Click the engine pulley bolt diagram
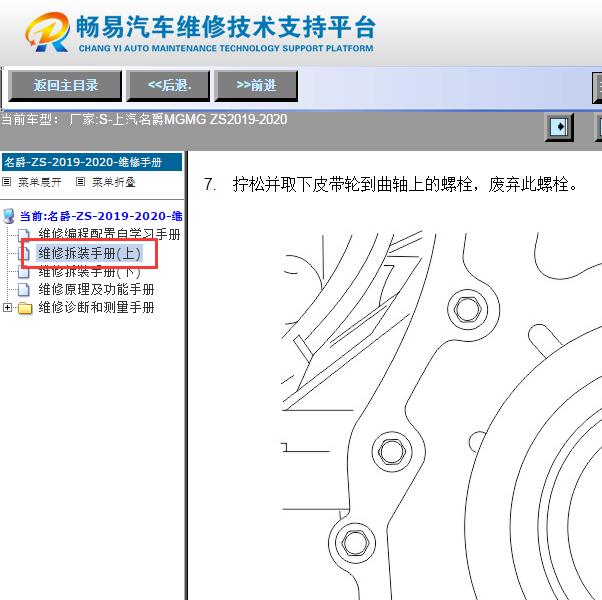This screenshot has width=602, height=600. 442,415
